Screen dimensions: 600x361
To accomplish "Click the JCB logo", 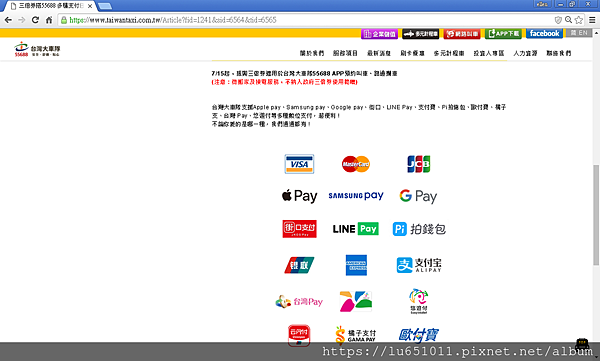I will [x=419, y=164].
